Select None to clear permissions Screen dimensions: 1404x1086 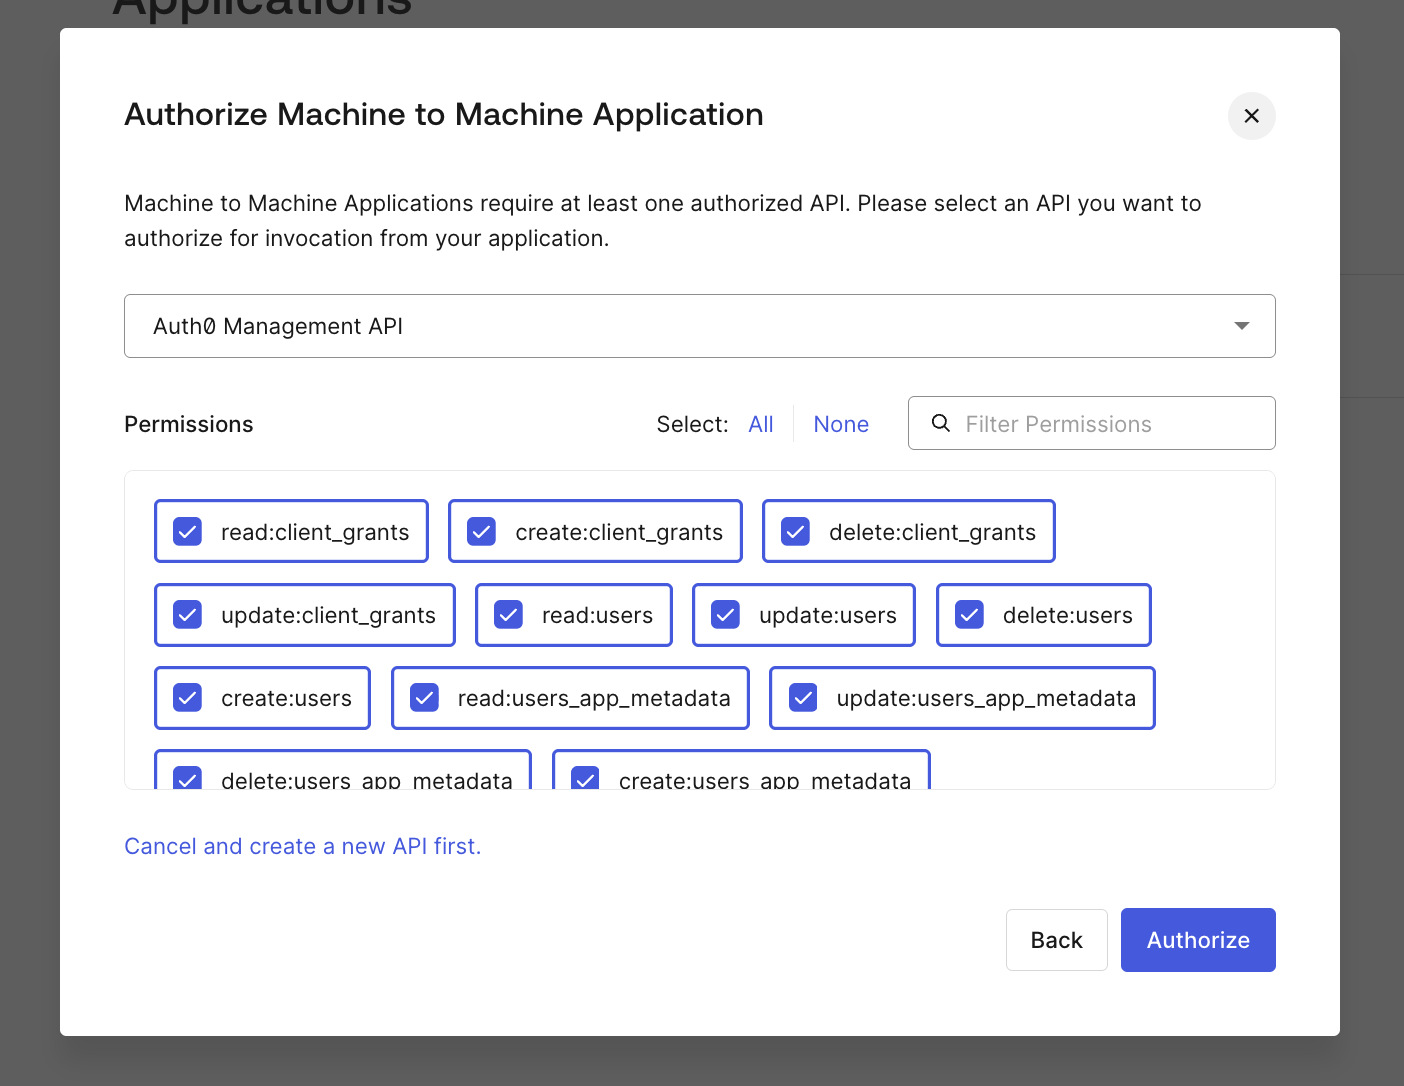point(840,424)
